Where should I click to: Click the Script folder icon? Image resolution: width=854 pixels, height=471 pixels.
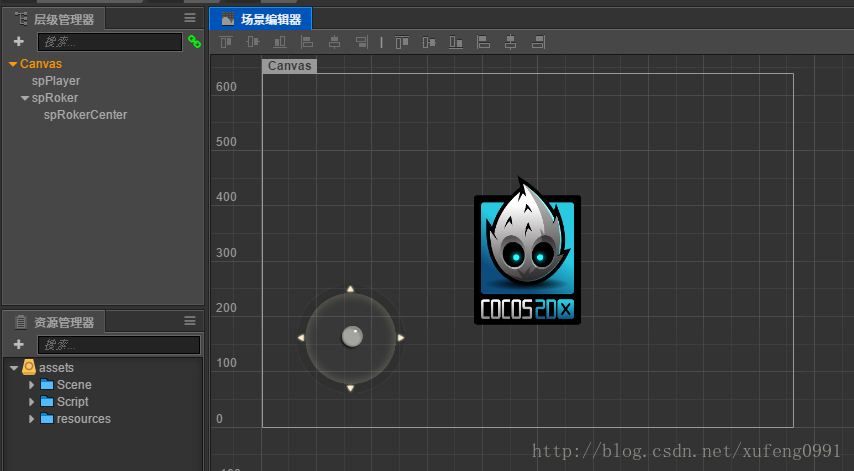tap(47, 401)
